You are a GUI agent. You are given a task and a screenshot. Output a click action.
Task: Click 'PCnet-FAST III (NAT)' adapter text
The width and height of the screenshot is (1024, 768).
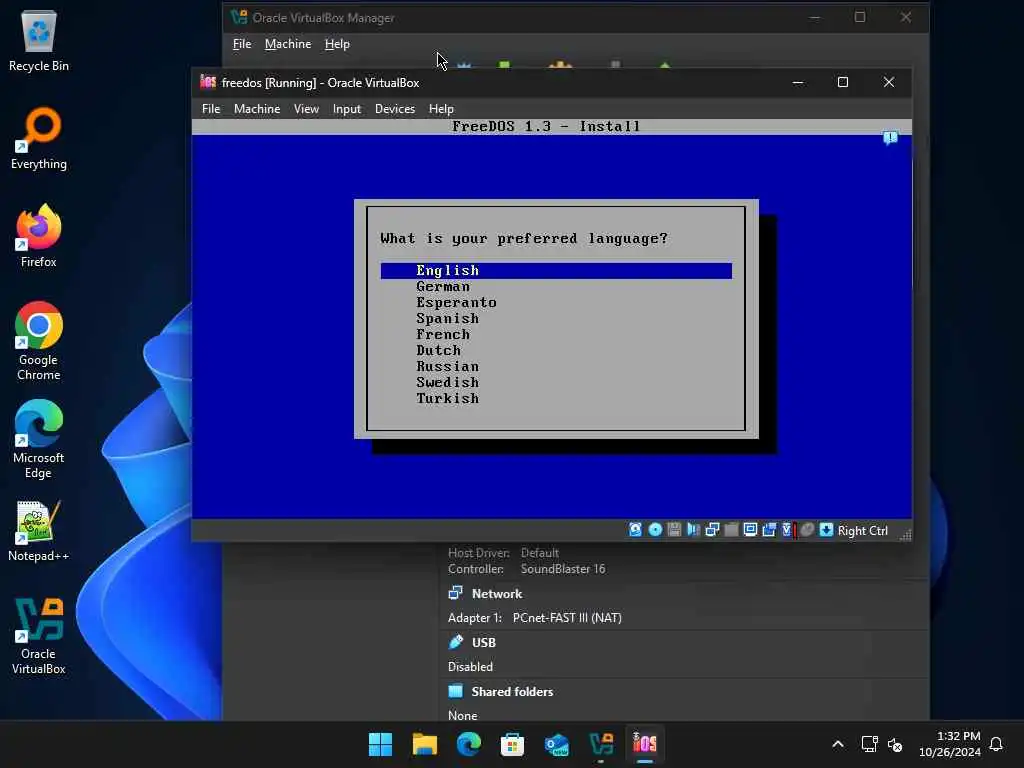pyautogui.click(x=567, y=618)
